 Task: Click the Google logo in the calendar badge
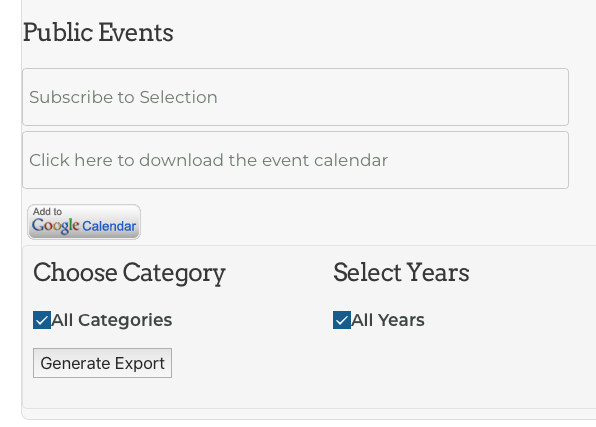click(55, 226)
